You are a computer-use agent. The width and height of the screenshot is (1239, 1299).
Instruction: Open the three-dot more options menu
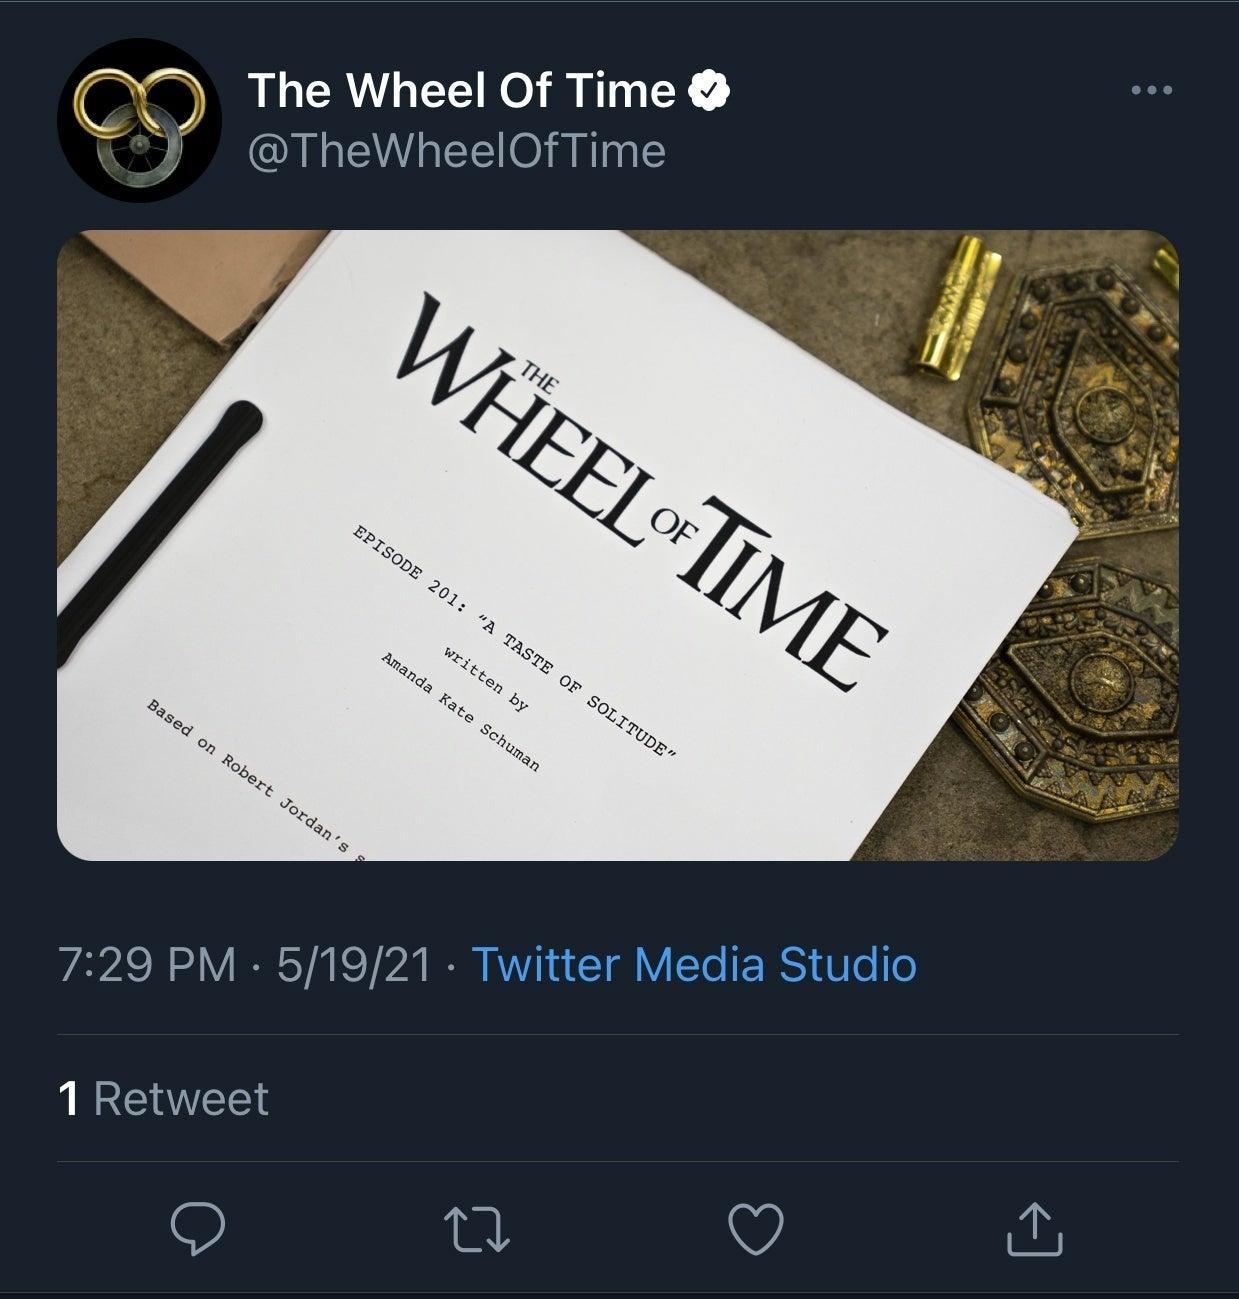tap(1151, 91)
